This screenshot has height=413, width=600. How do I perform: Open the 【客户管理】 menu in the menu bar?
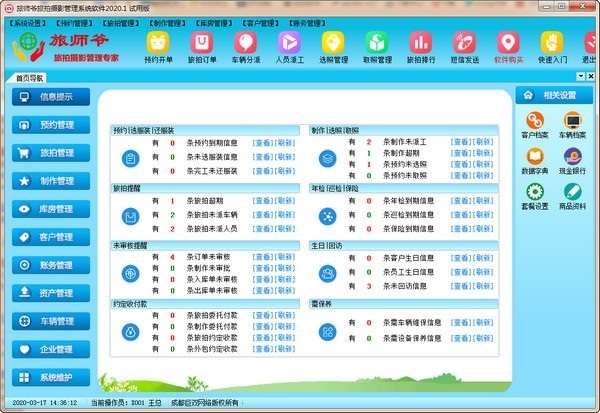point(261,23)
